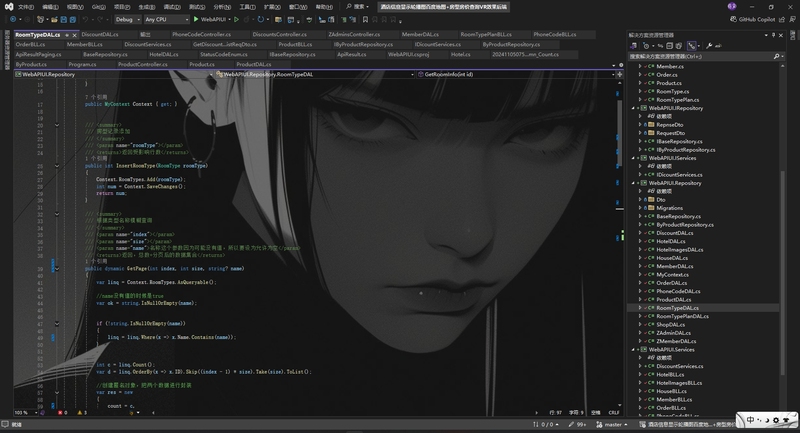Click the CRLF line ending indicator
Image resolution: width=800 pixels, height=433 pixels.
pyautogui.click(x=614, y=412)
